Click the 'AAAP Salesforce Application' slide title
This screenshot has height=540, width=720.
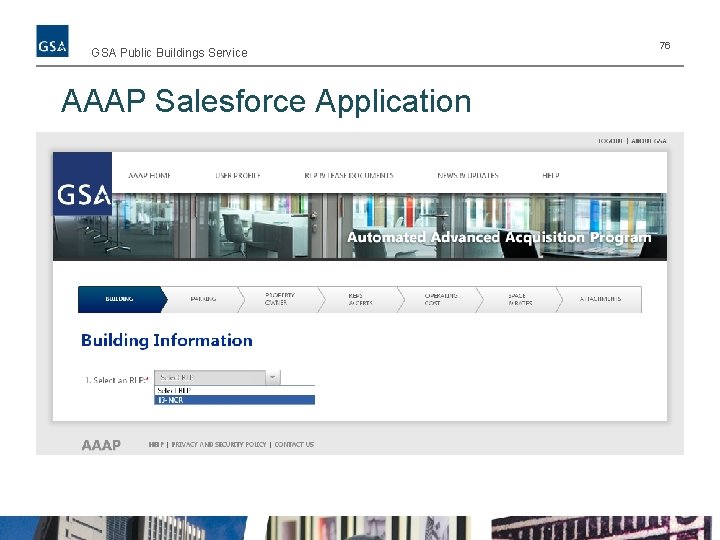pyautogui.click(x=266, y=101)
